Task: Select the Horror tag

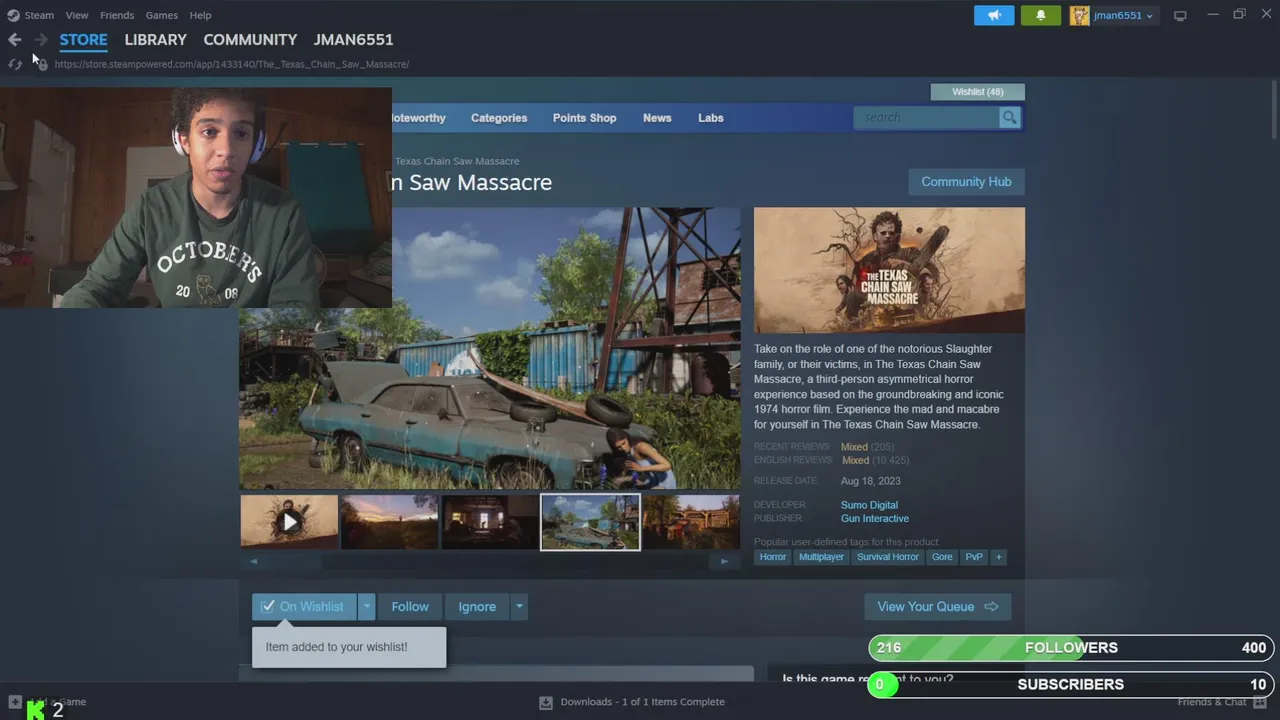Action: [772, 557]
